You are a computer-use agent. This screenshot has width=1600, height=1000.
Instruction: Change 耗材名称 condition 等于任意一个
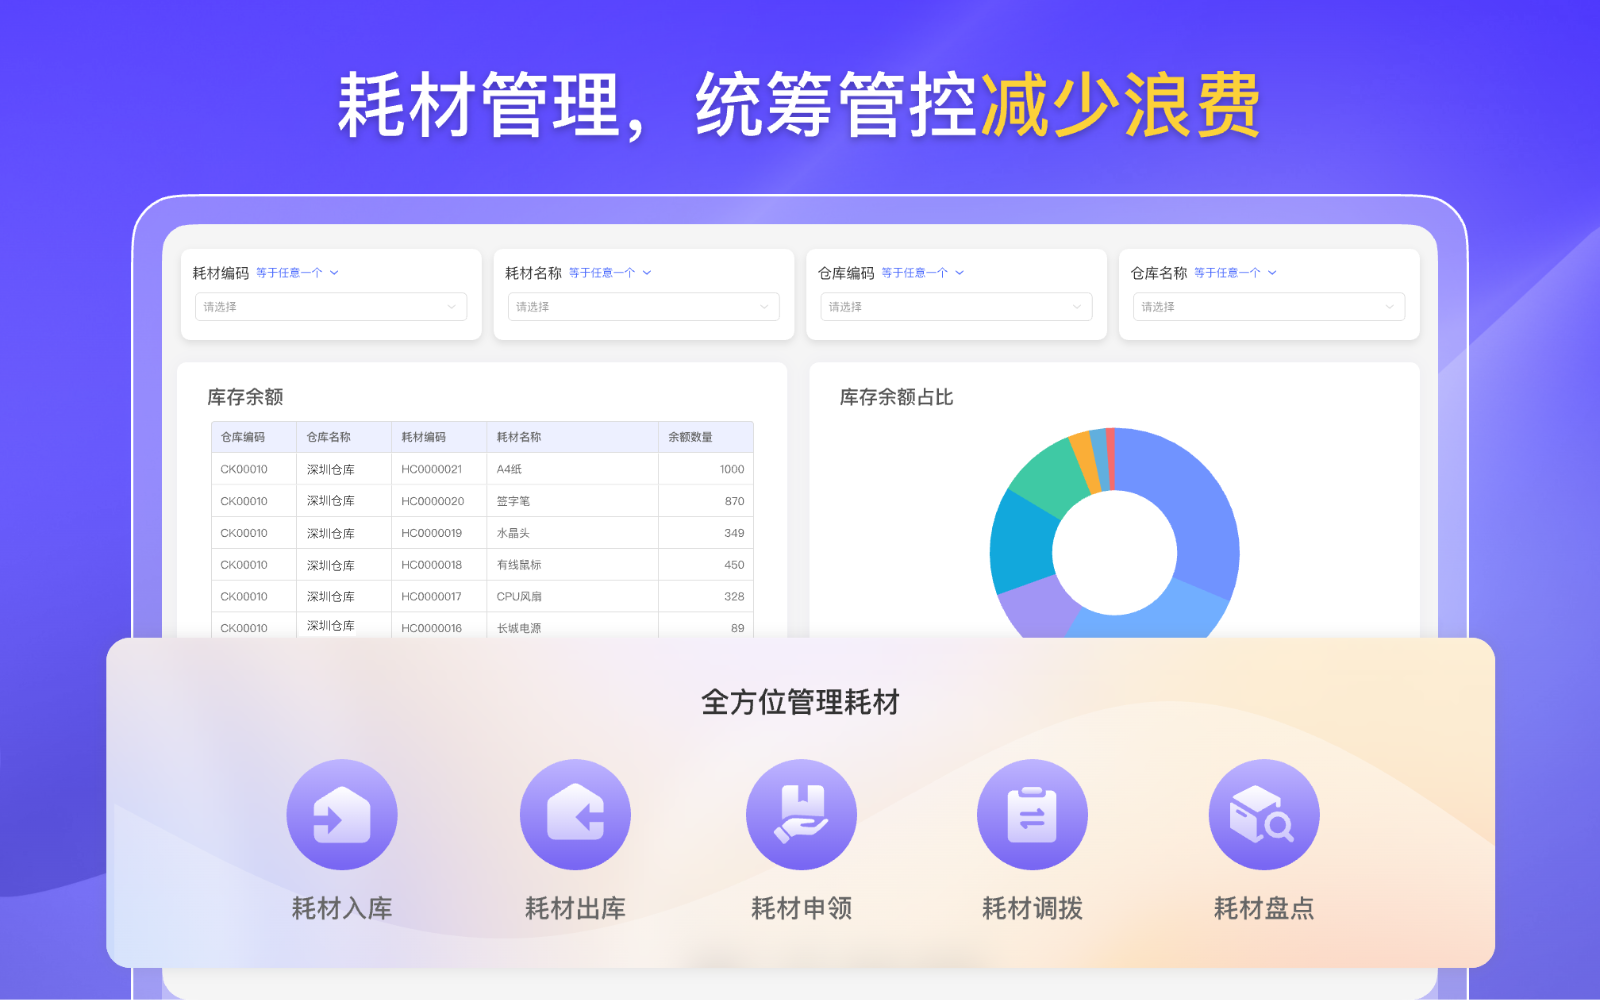coord(610,273)
